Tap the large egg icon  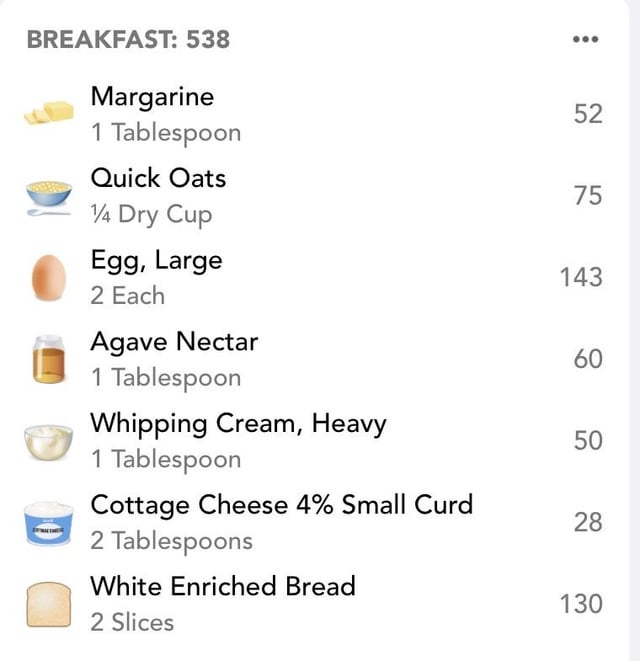click(49, 277)
